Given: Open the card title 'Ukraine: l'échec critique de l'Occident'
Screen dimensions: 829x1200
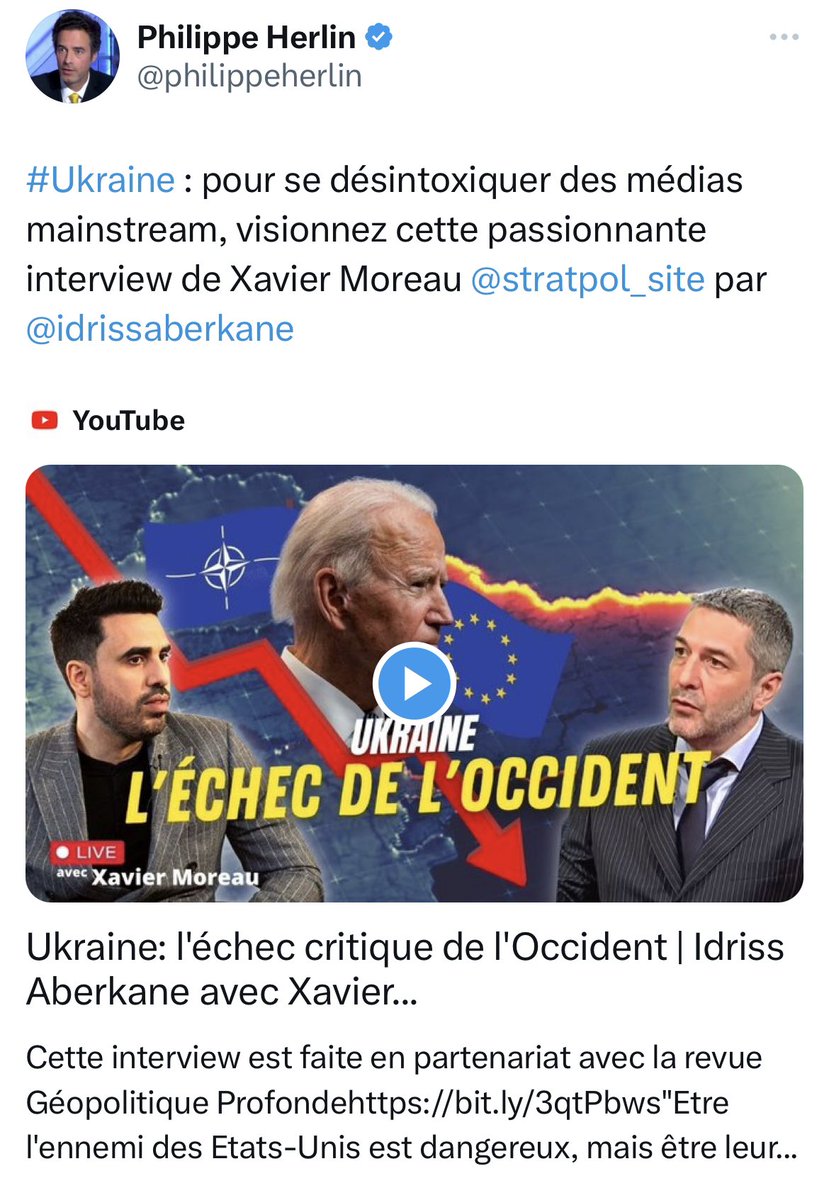Looking at the screenshot, I should [x=405, y=969].
